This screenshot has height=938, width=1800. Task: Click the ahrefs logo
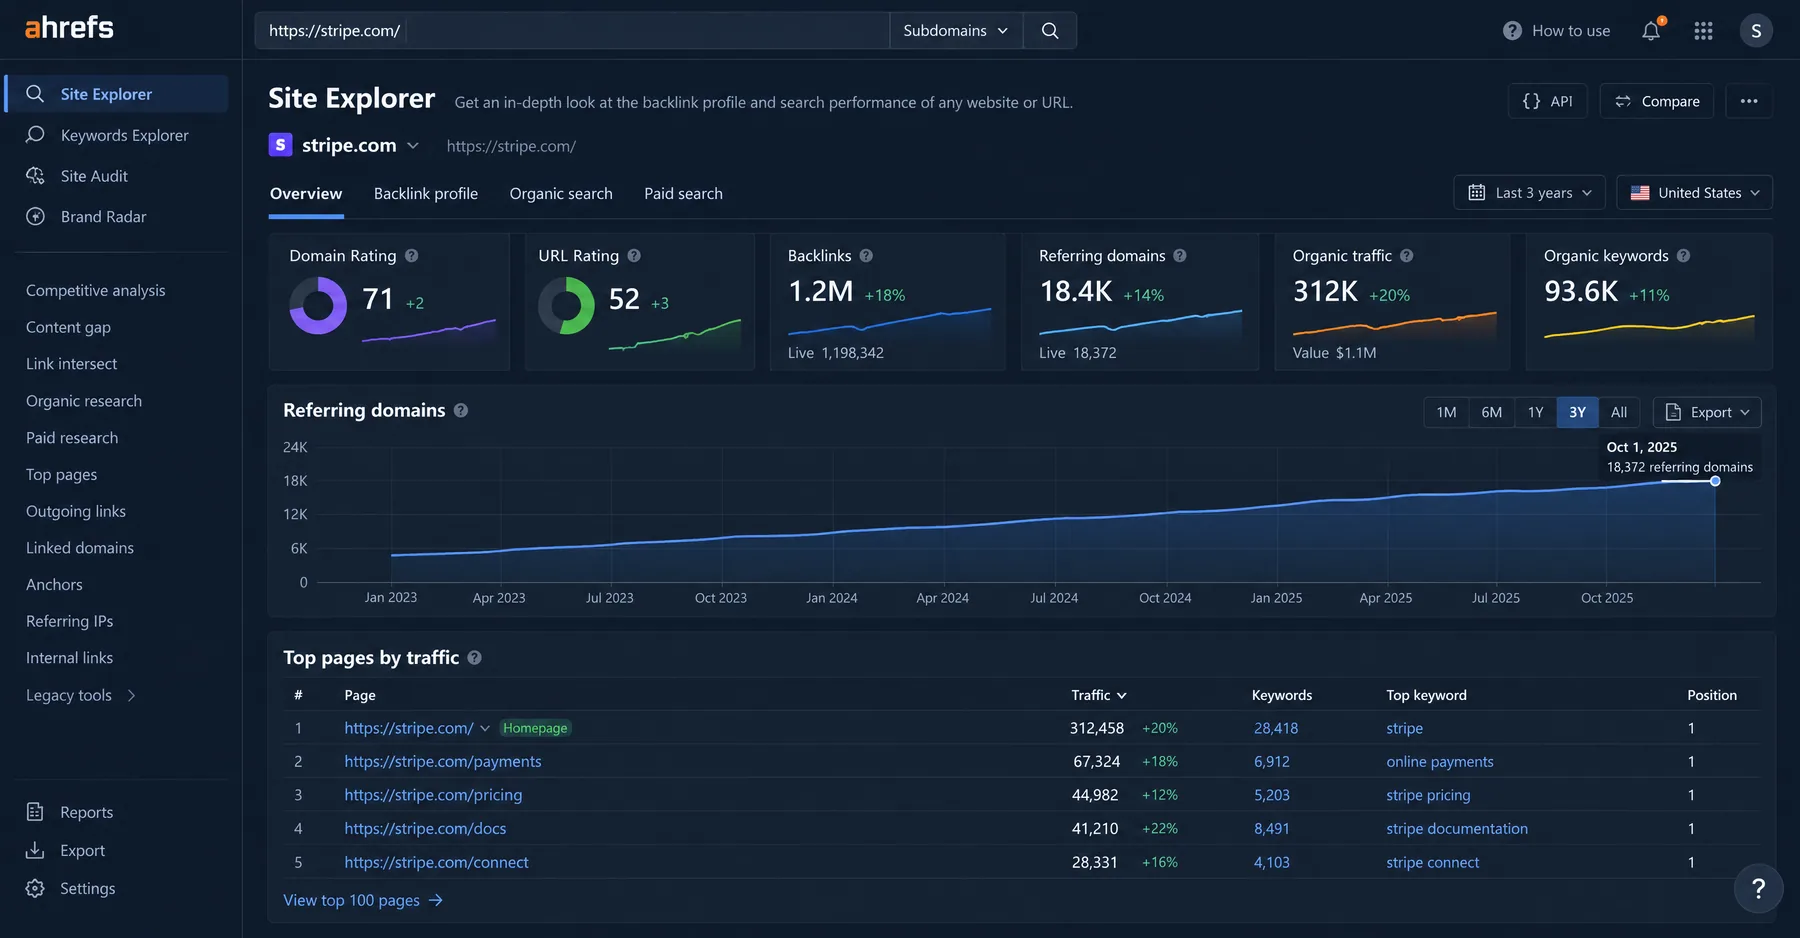tap(69, 28)
